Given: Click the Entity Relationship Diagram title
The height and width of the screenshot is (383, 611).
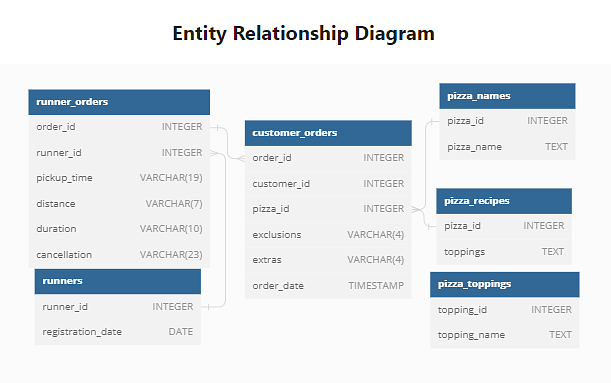Looking at the screenshot, I should tap(304, 34).
